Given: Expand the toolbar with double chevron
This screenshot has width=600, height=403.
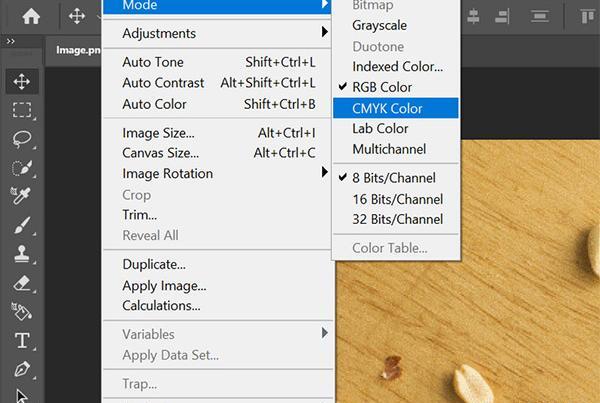Looking at the screenshot, I should (x=11, y=41).
